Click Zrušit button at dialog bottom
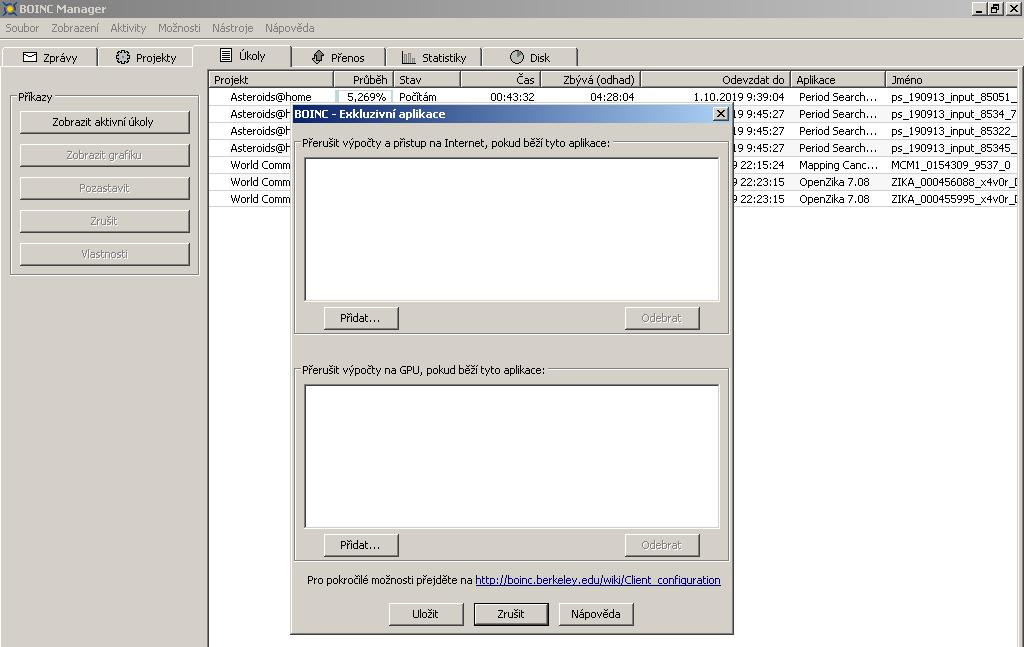Viewport: 1024px width, 647px height. (511, 614)
